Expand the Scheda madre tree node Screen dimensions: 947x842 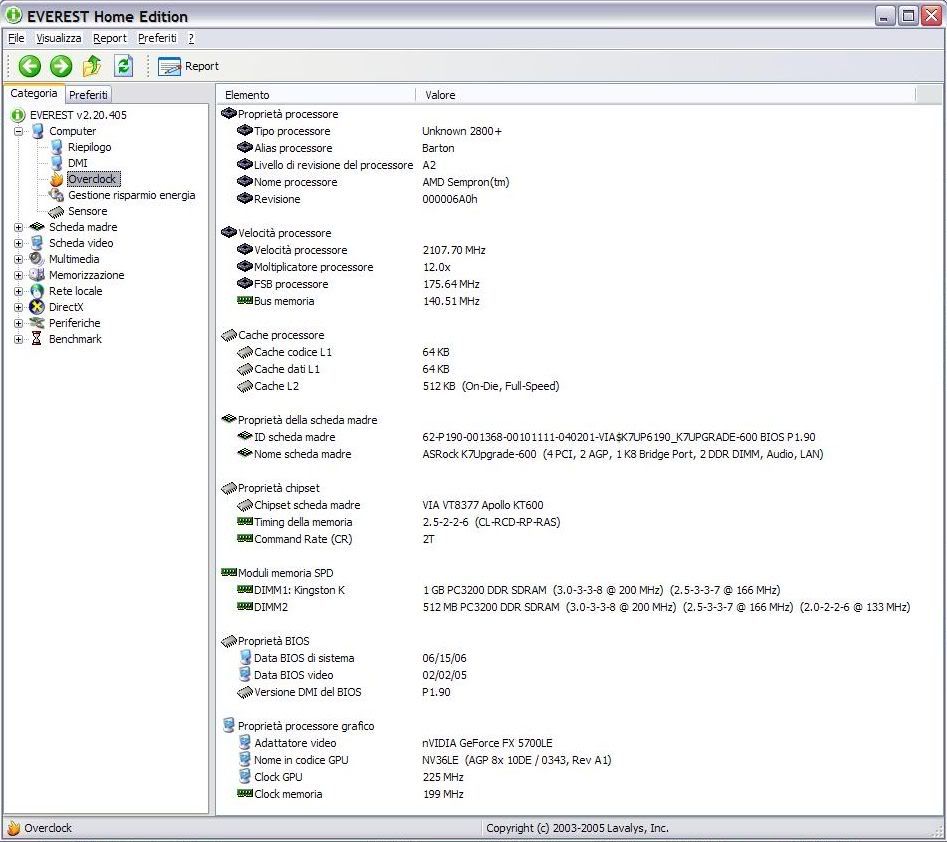click(x=19, y=227)
